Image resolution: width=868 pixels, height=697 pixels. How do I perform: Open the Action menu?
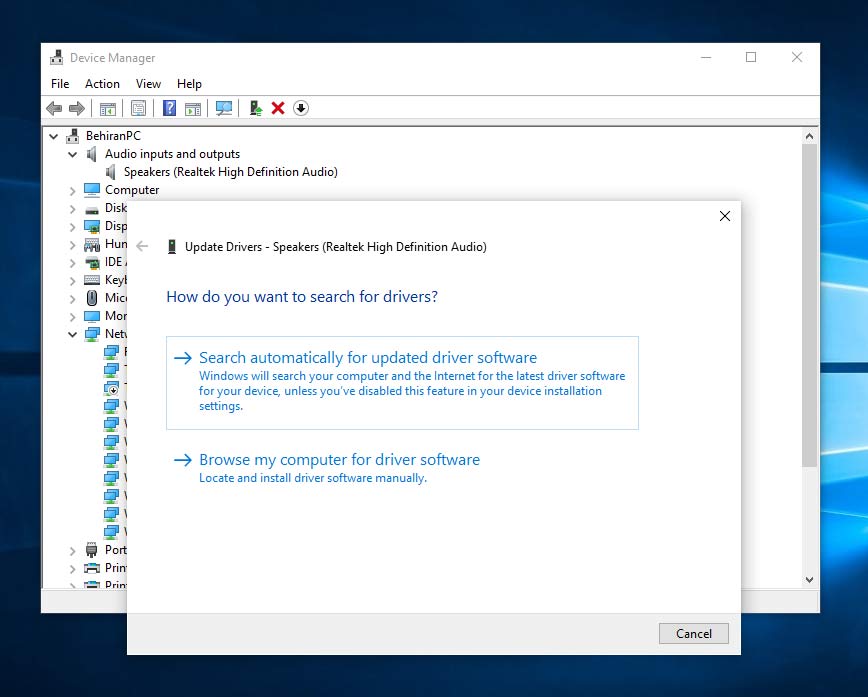coord(102,84)
